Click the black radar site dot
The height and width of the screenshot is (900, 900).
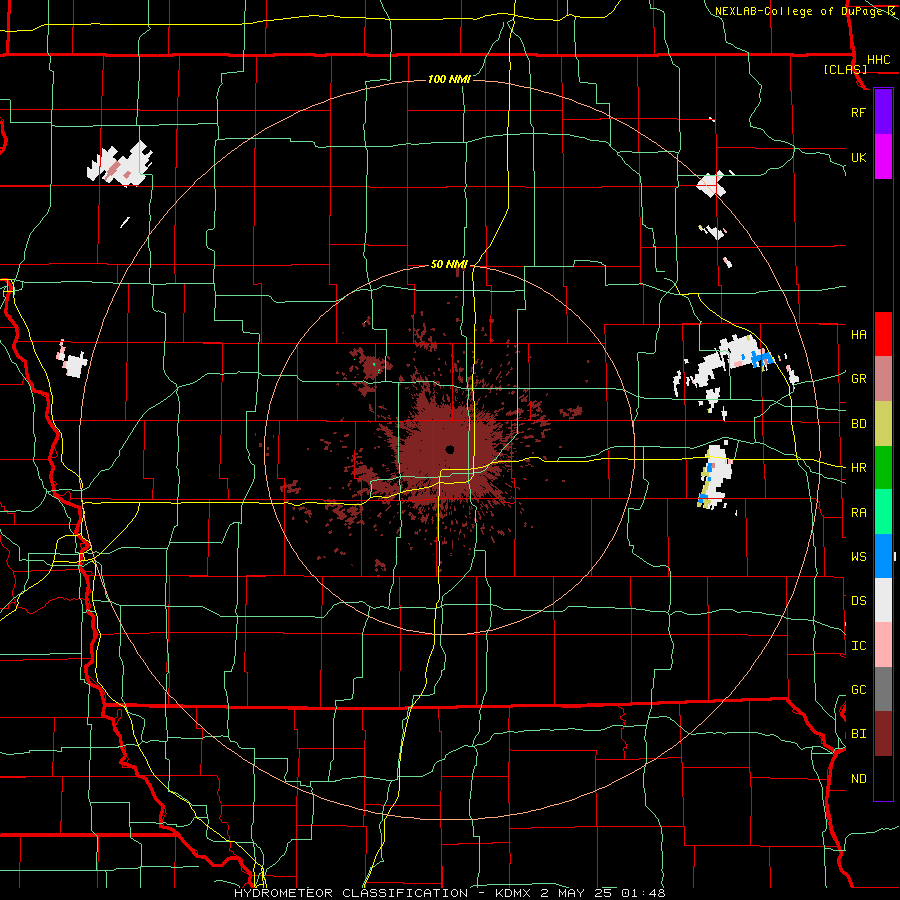pyautogui.click(x=450, y=449)
